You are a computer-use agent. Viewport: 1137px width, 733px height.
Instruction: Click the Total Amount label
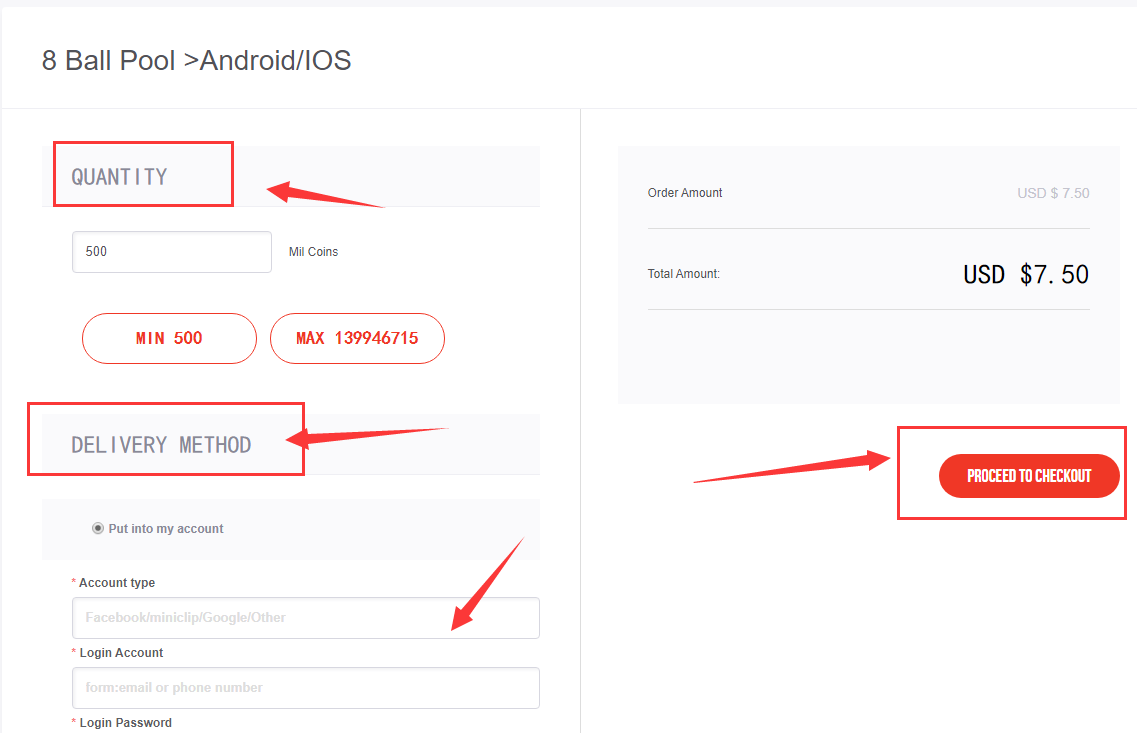coord(684,274)
